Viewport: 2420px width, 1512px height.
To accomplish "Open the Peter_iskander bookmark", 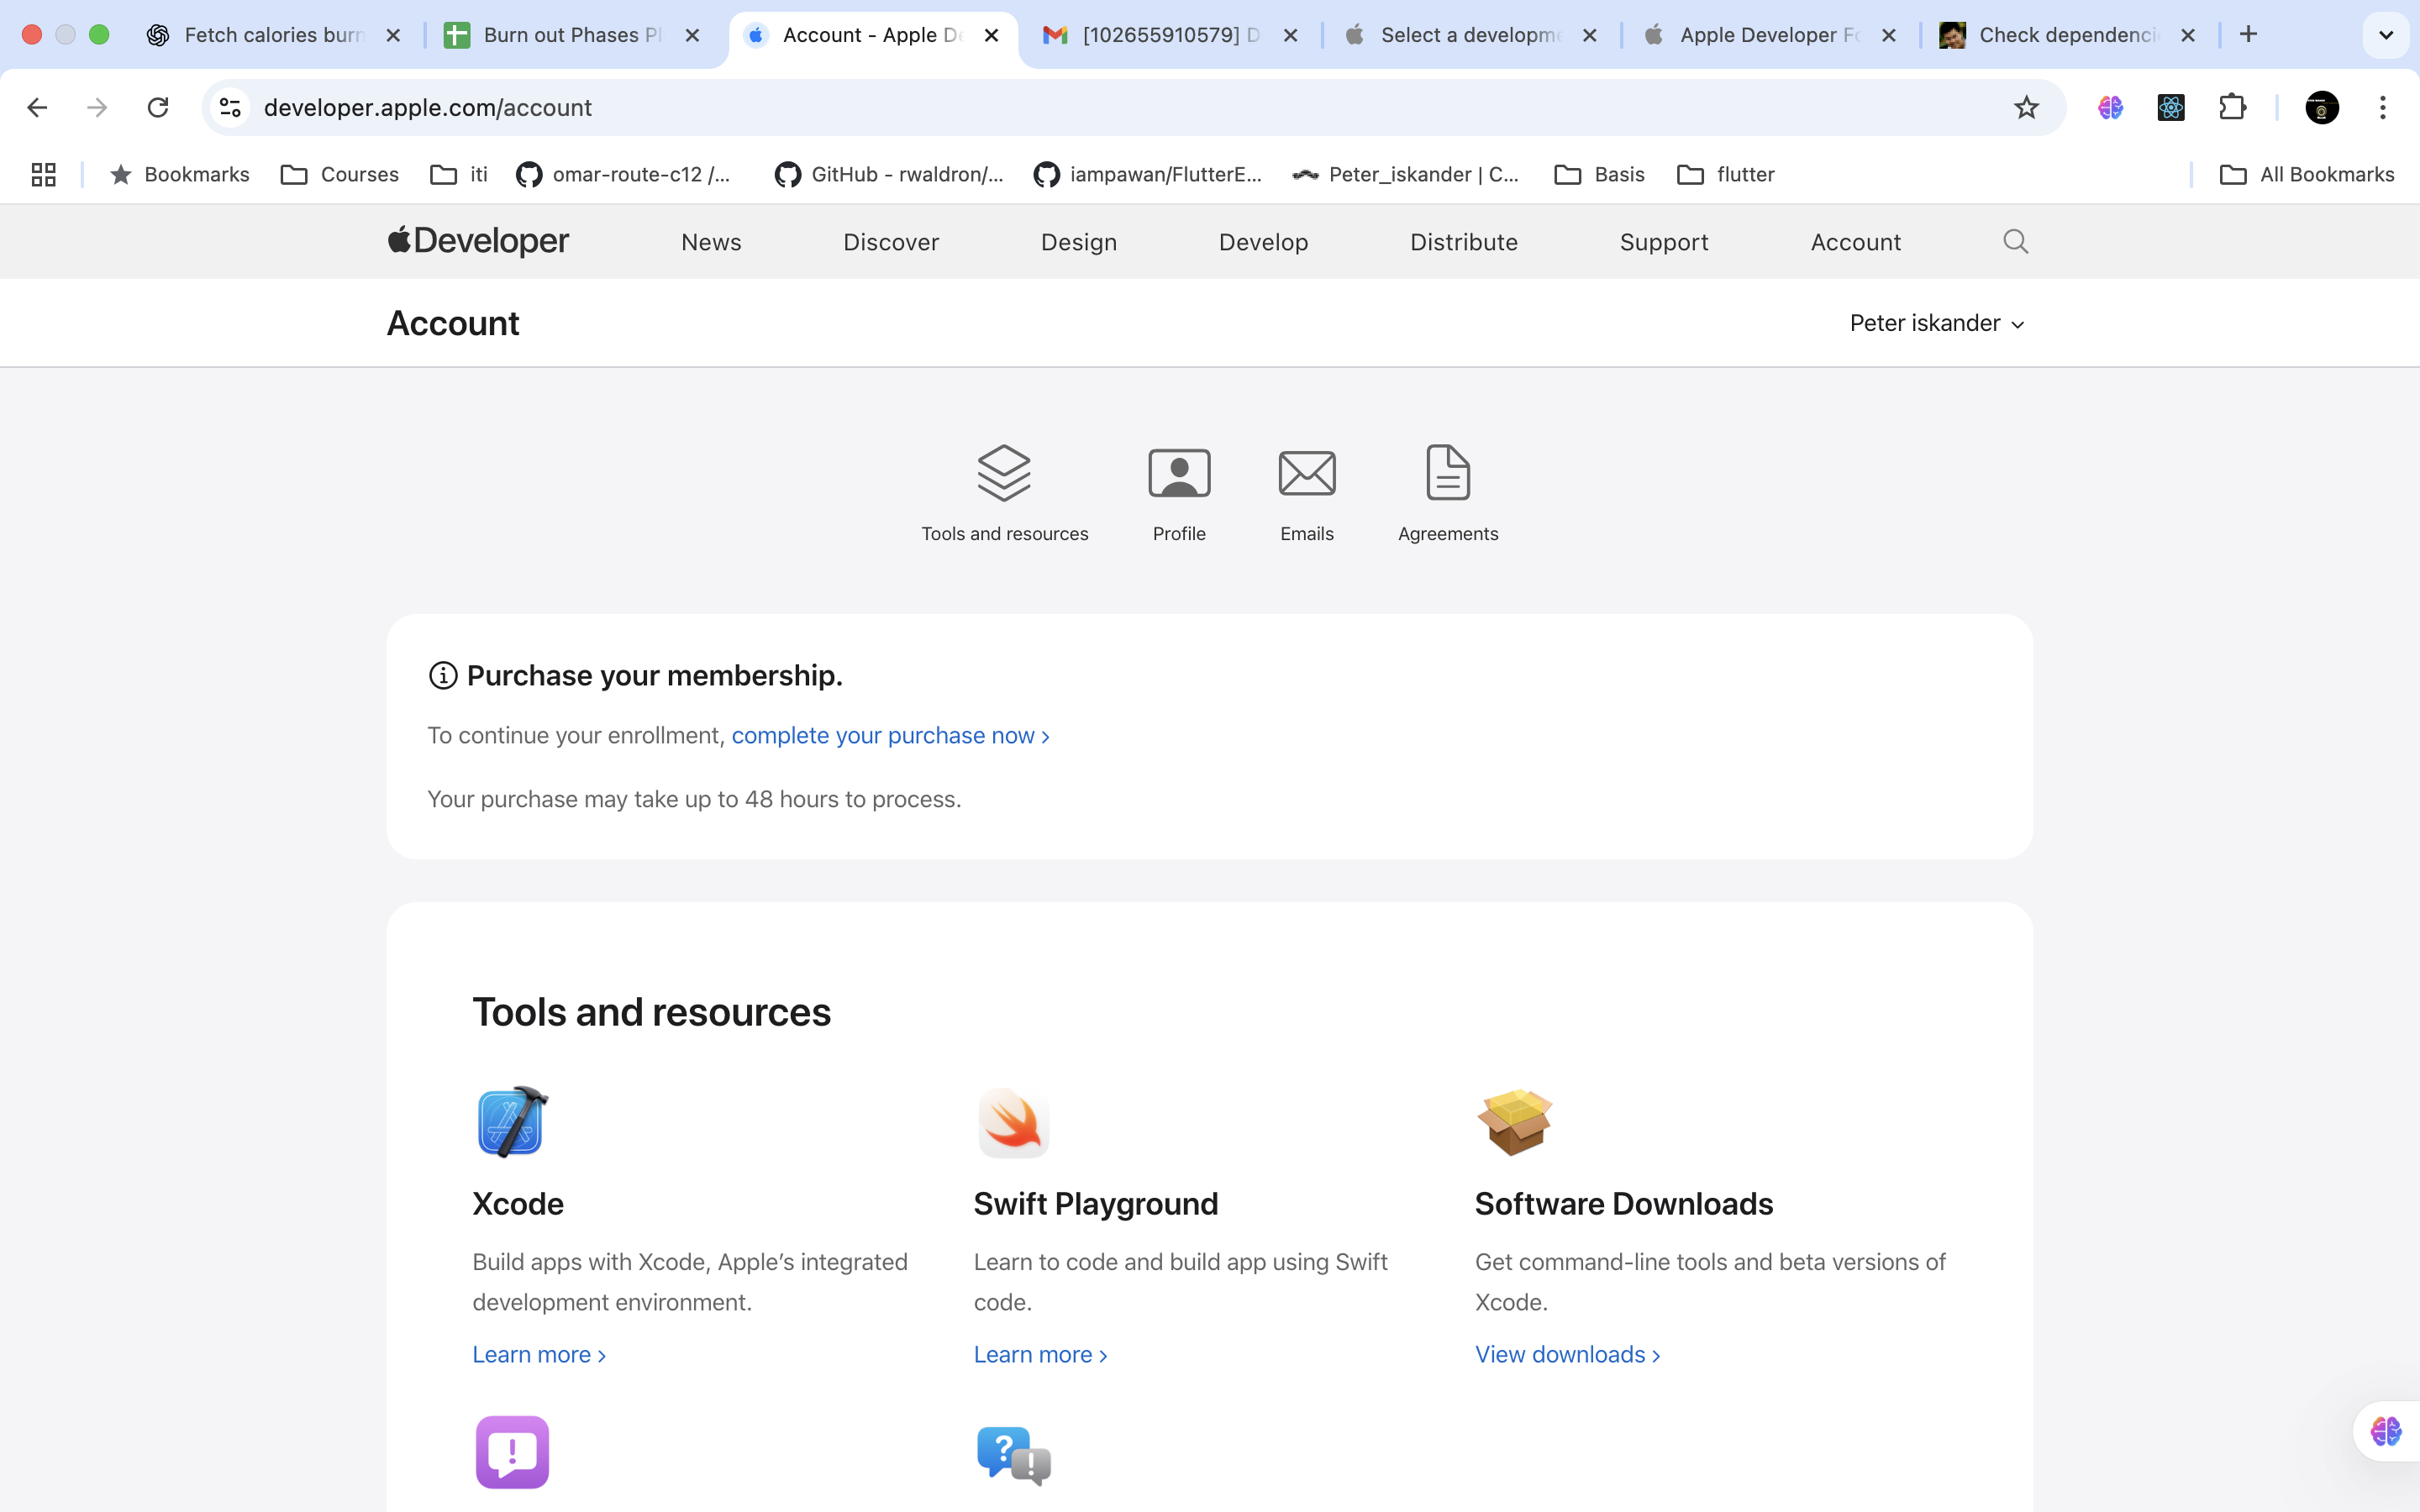I will (1405, 175).
